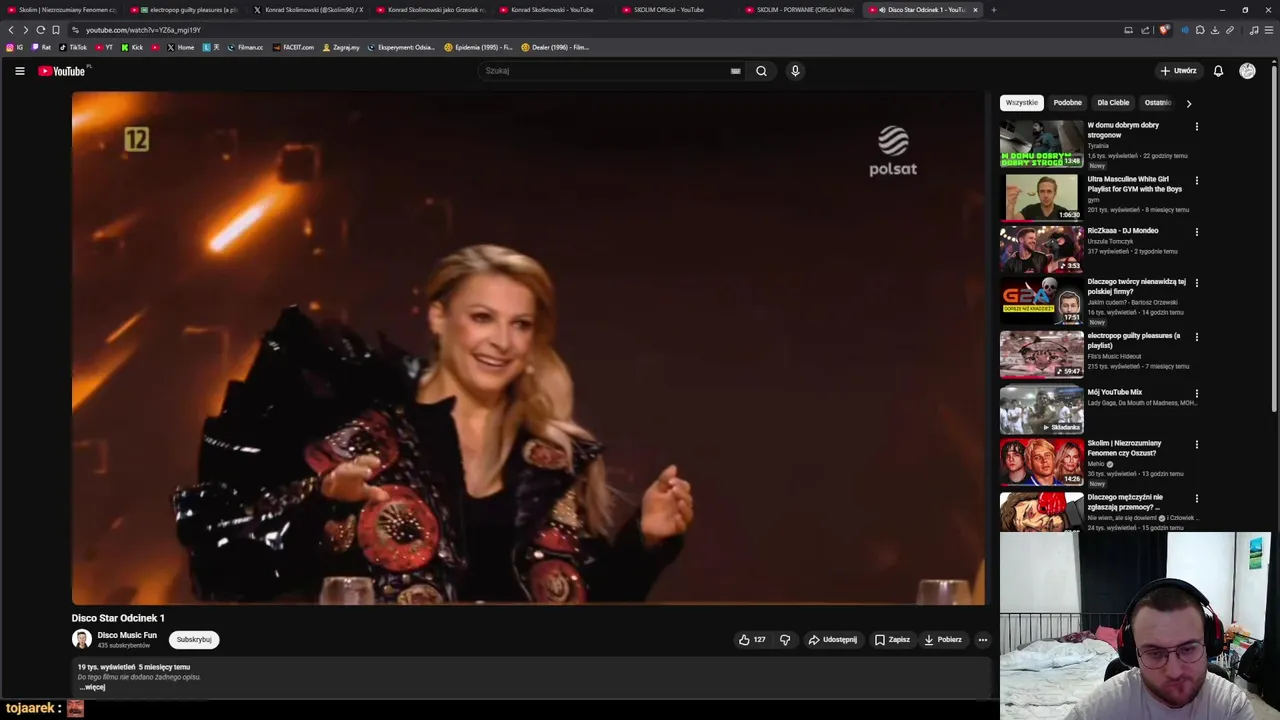
Task: Open 'Dlaczego twórcy nienawidzą tej polskiej firmy?' thumbnail
Action: 1041,301
